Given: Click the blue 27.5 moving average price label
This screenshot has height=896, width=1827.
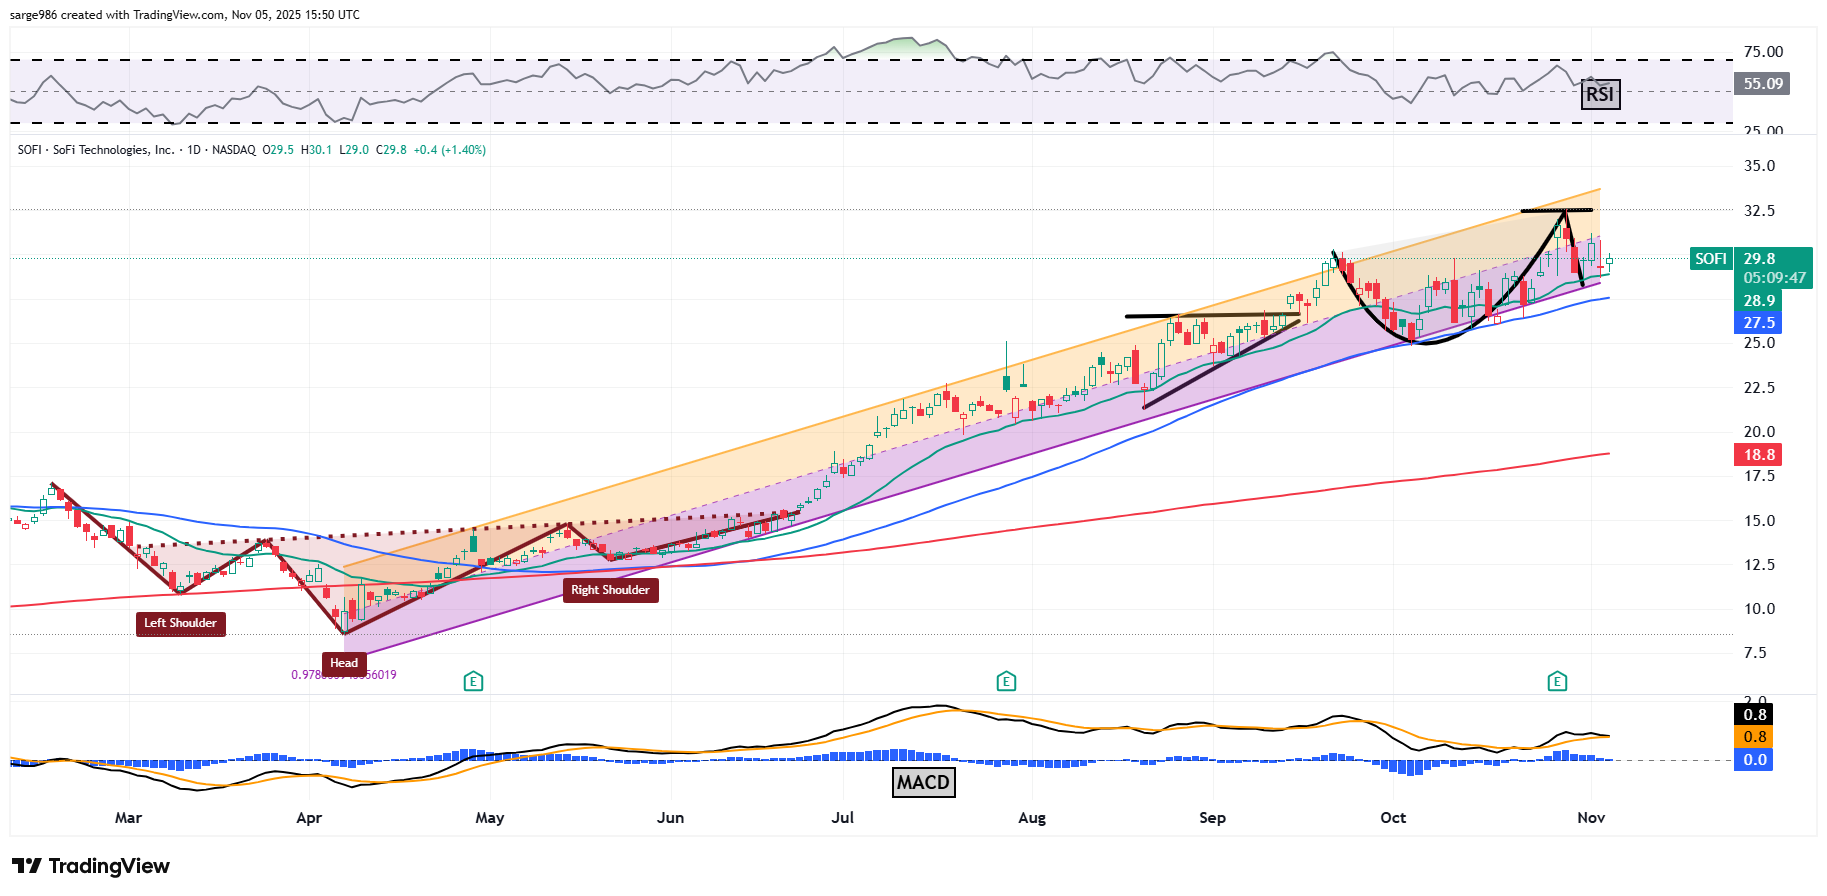Looking at the screenshot, I should point(1759,323).
